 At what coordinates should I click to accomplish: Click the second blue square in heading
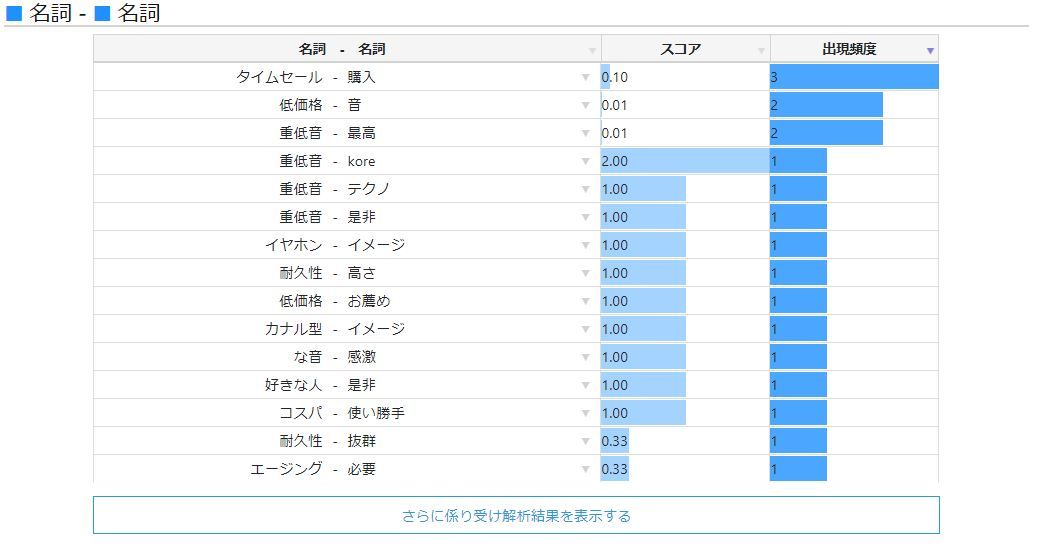[x=101, y=14]
